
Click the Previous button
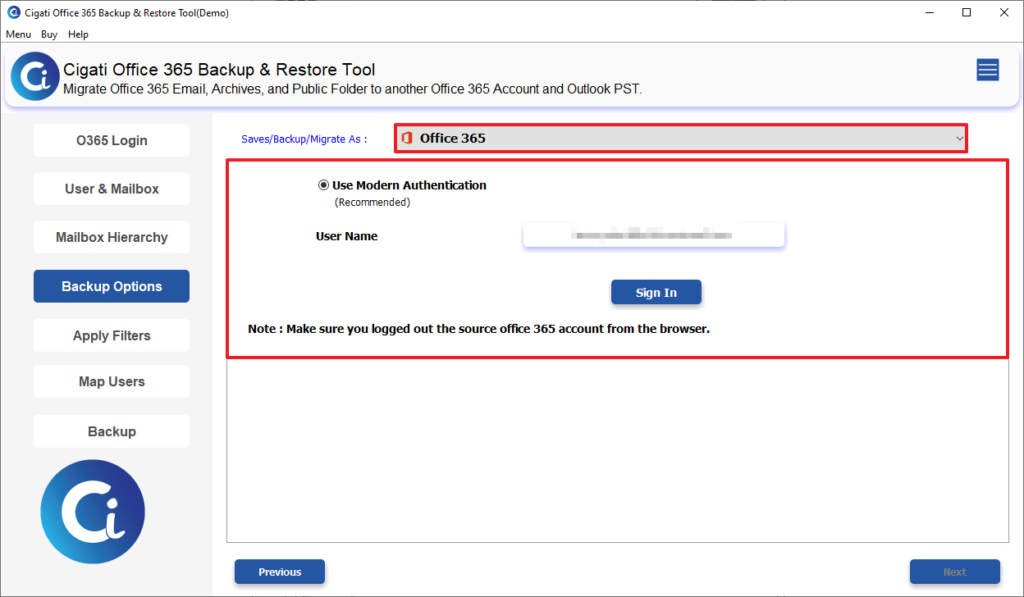(x=280, y=572)
